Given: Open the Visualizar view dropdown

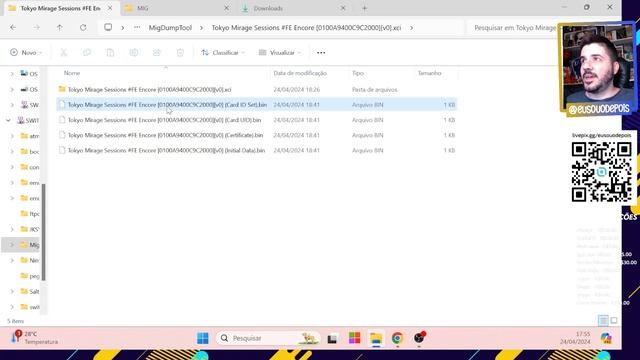Looking at the screenshot, I should click(x=280, y=53).
